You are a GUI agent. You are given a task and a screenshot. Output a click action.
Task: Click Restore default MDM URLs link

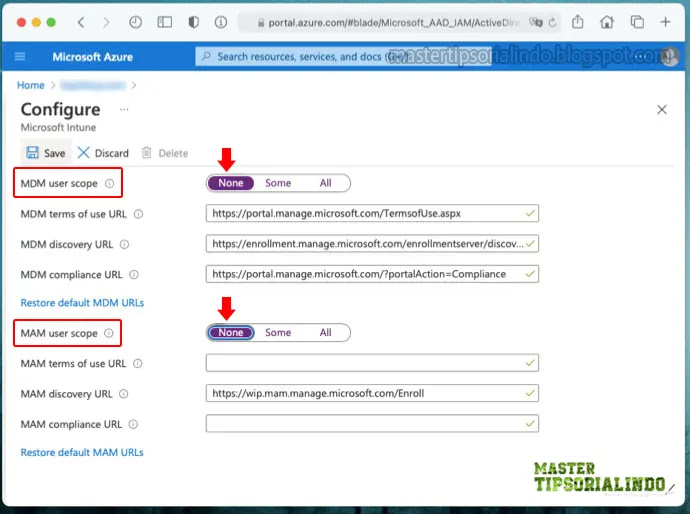[x=82, y=303]
